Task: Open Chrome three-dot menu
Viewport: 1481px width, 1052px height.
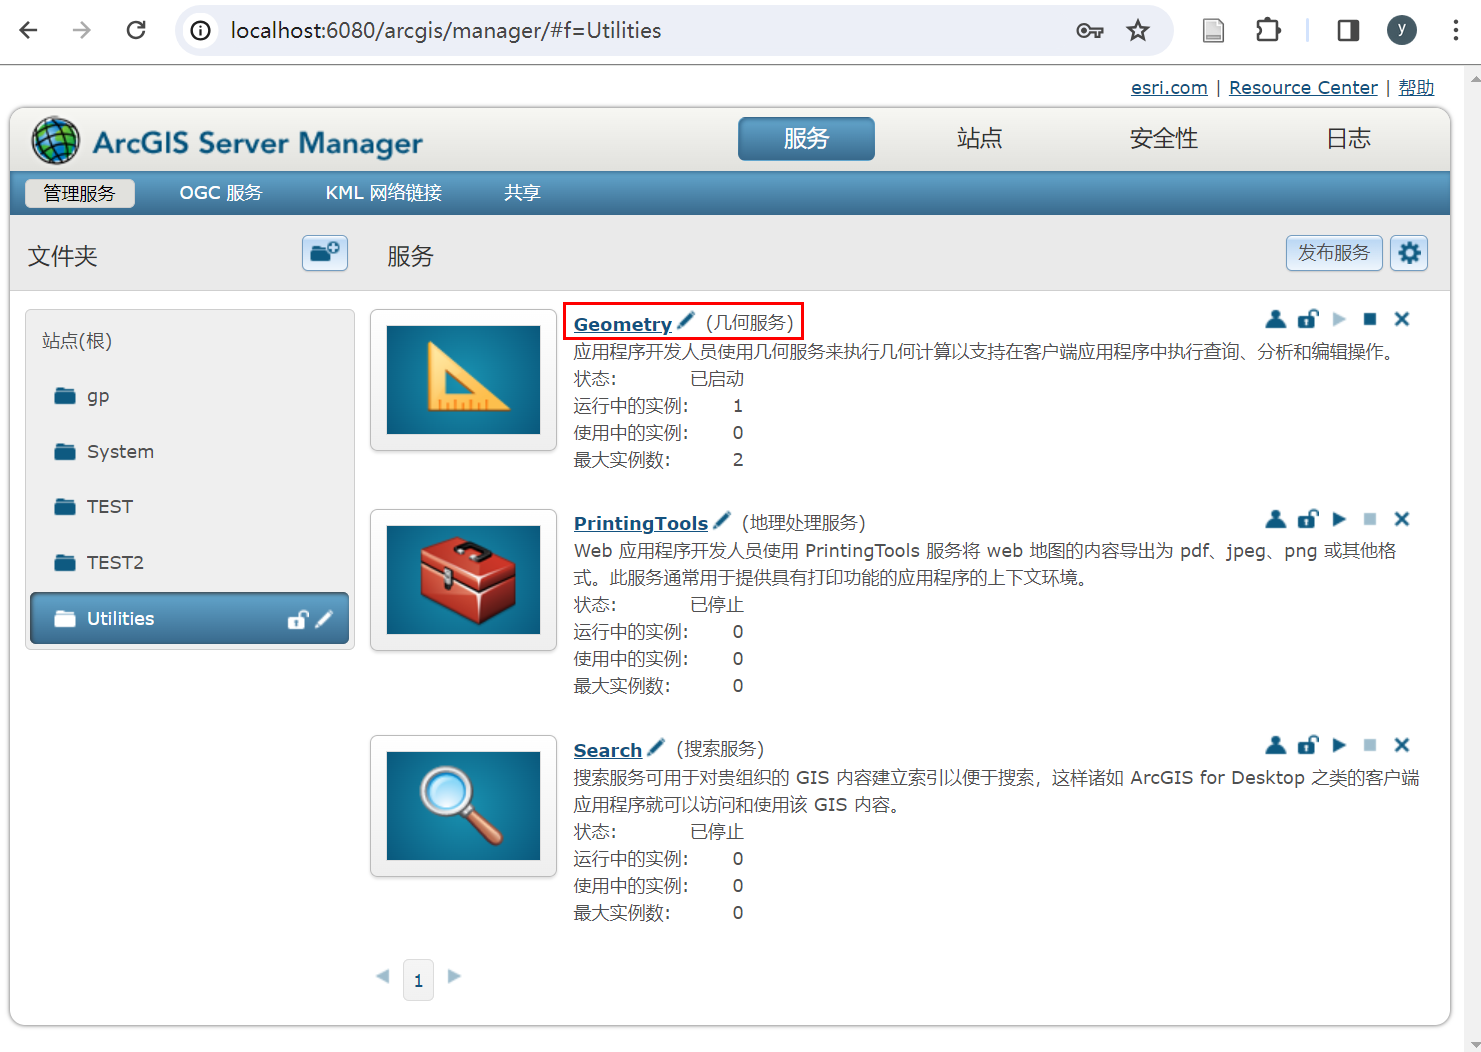Action: click(1455, 31)
